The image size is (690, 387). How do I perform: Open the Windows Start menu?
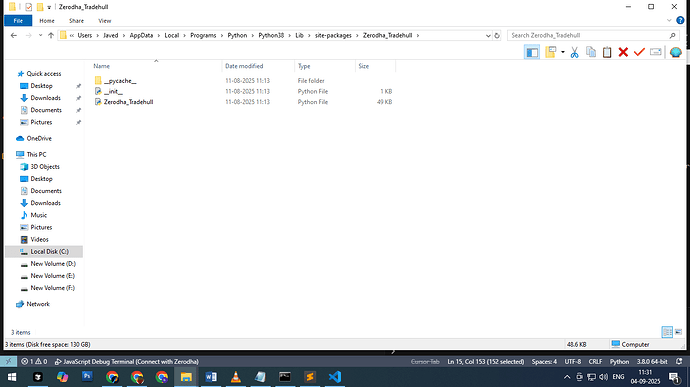point(12,377)
